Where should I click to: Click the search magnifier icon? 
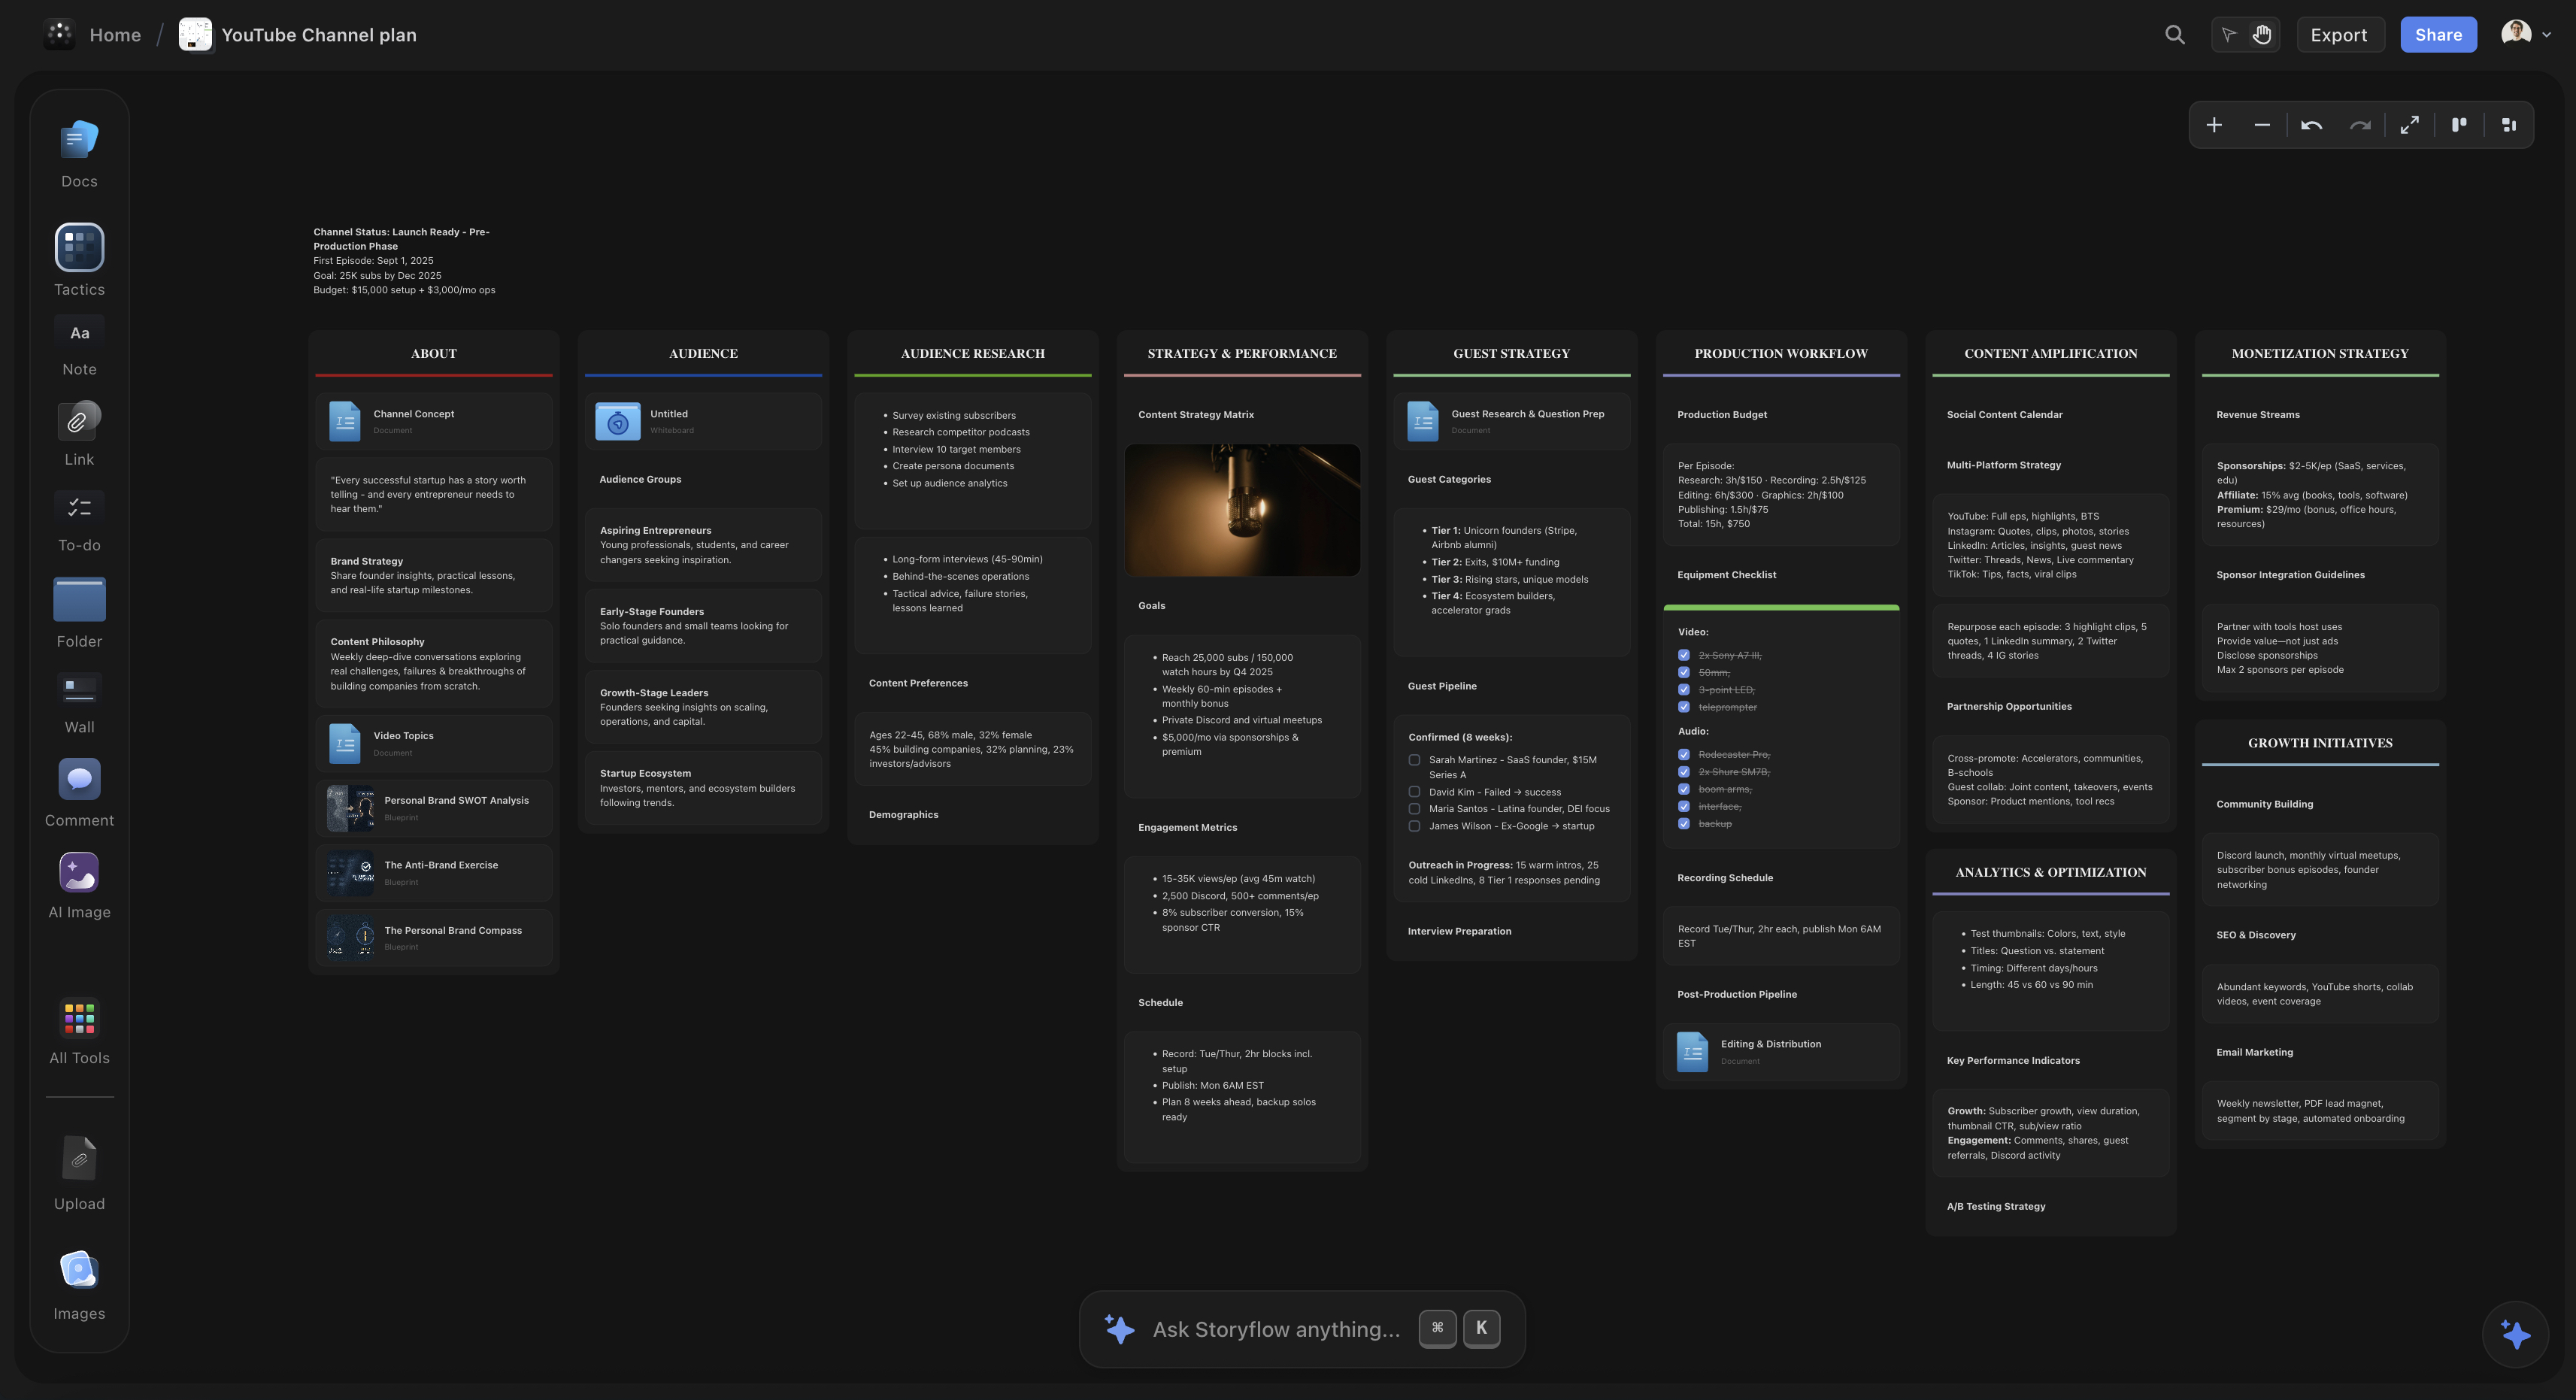2175,34
